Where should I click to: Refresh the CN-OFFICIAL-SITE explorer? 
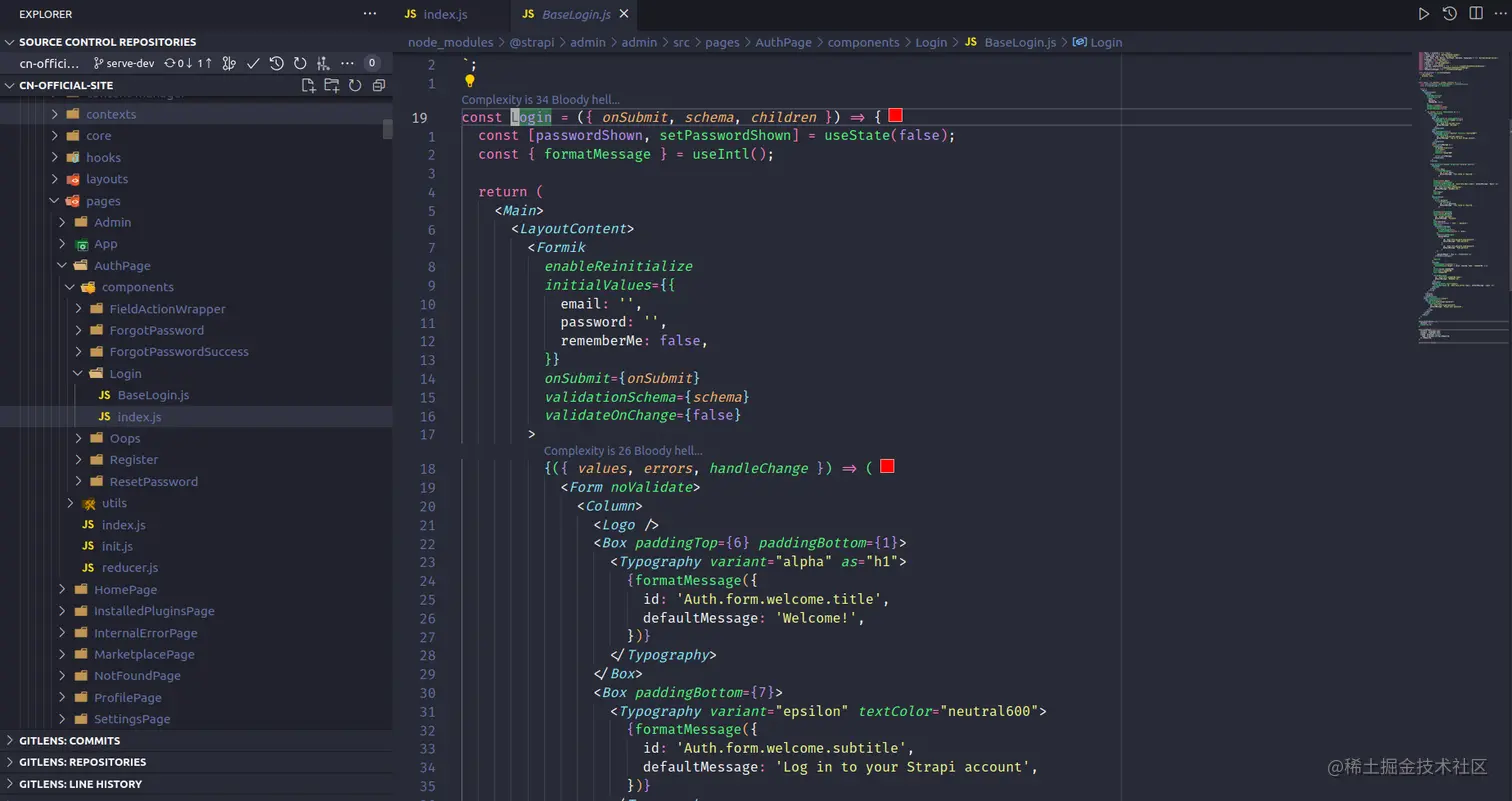tap(355, 85)
